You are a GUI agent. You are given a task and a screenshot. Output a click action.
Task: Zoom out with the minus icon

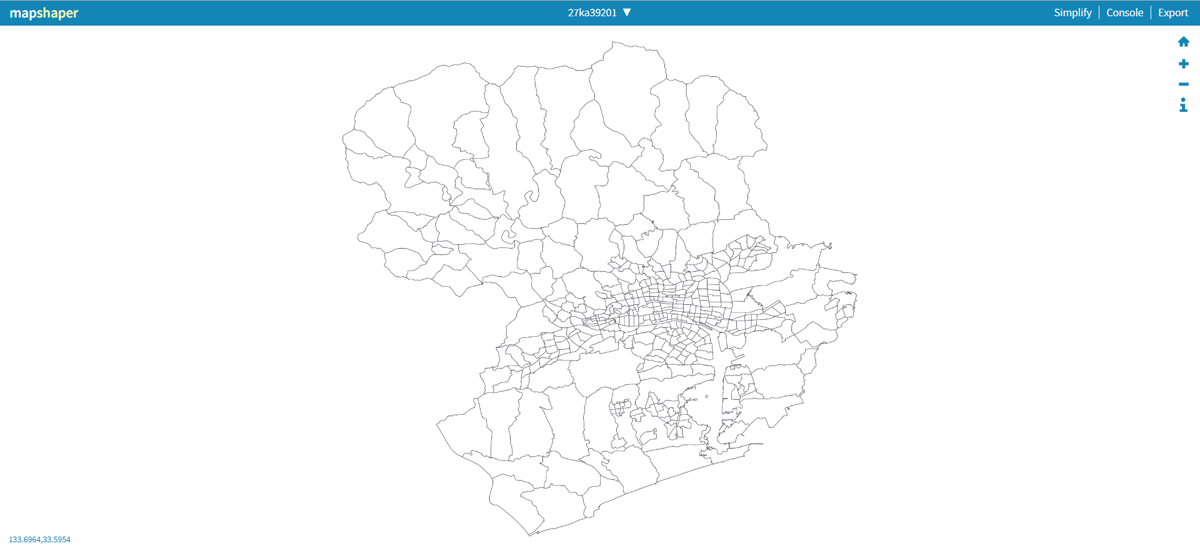pyautogui.click(x=1183, y=84)
